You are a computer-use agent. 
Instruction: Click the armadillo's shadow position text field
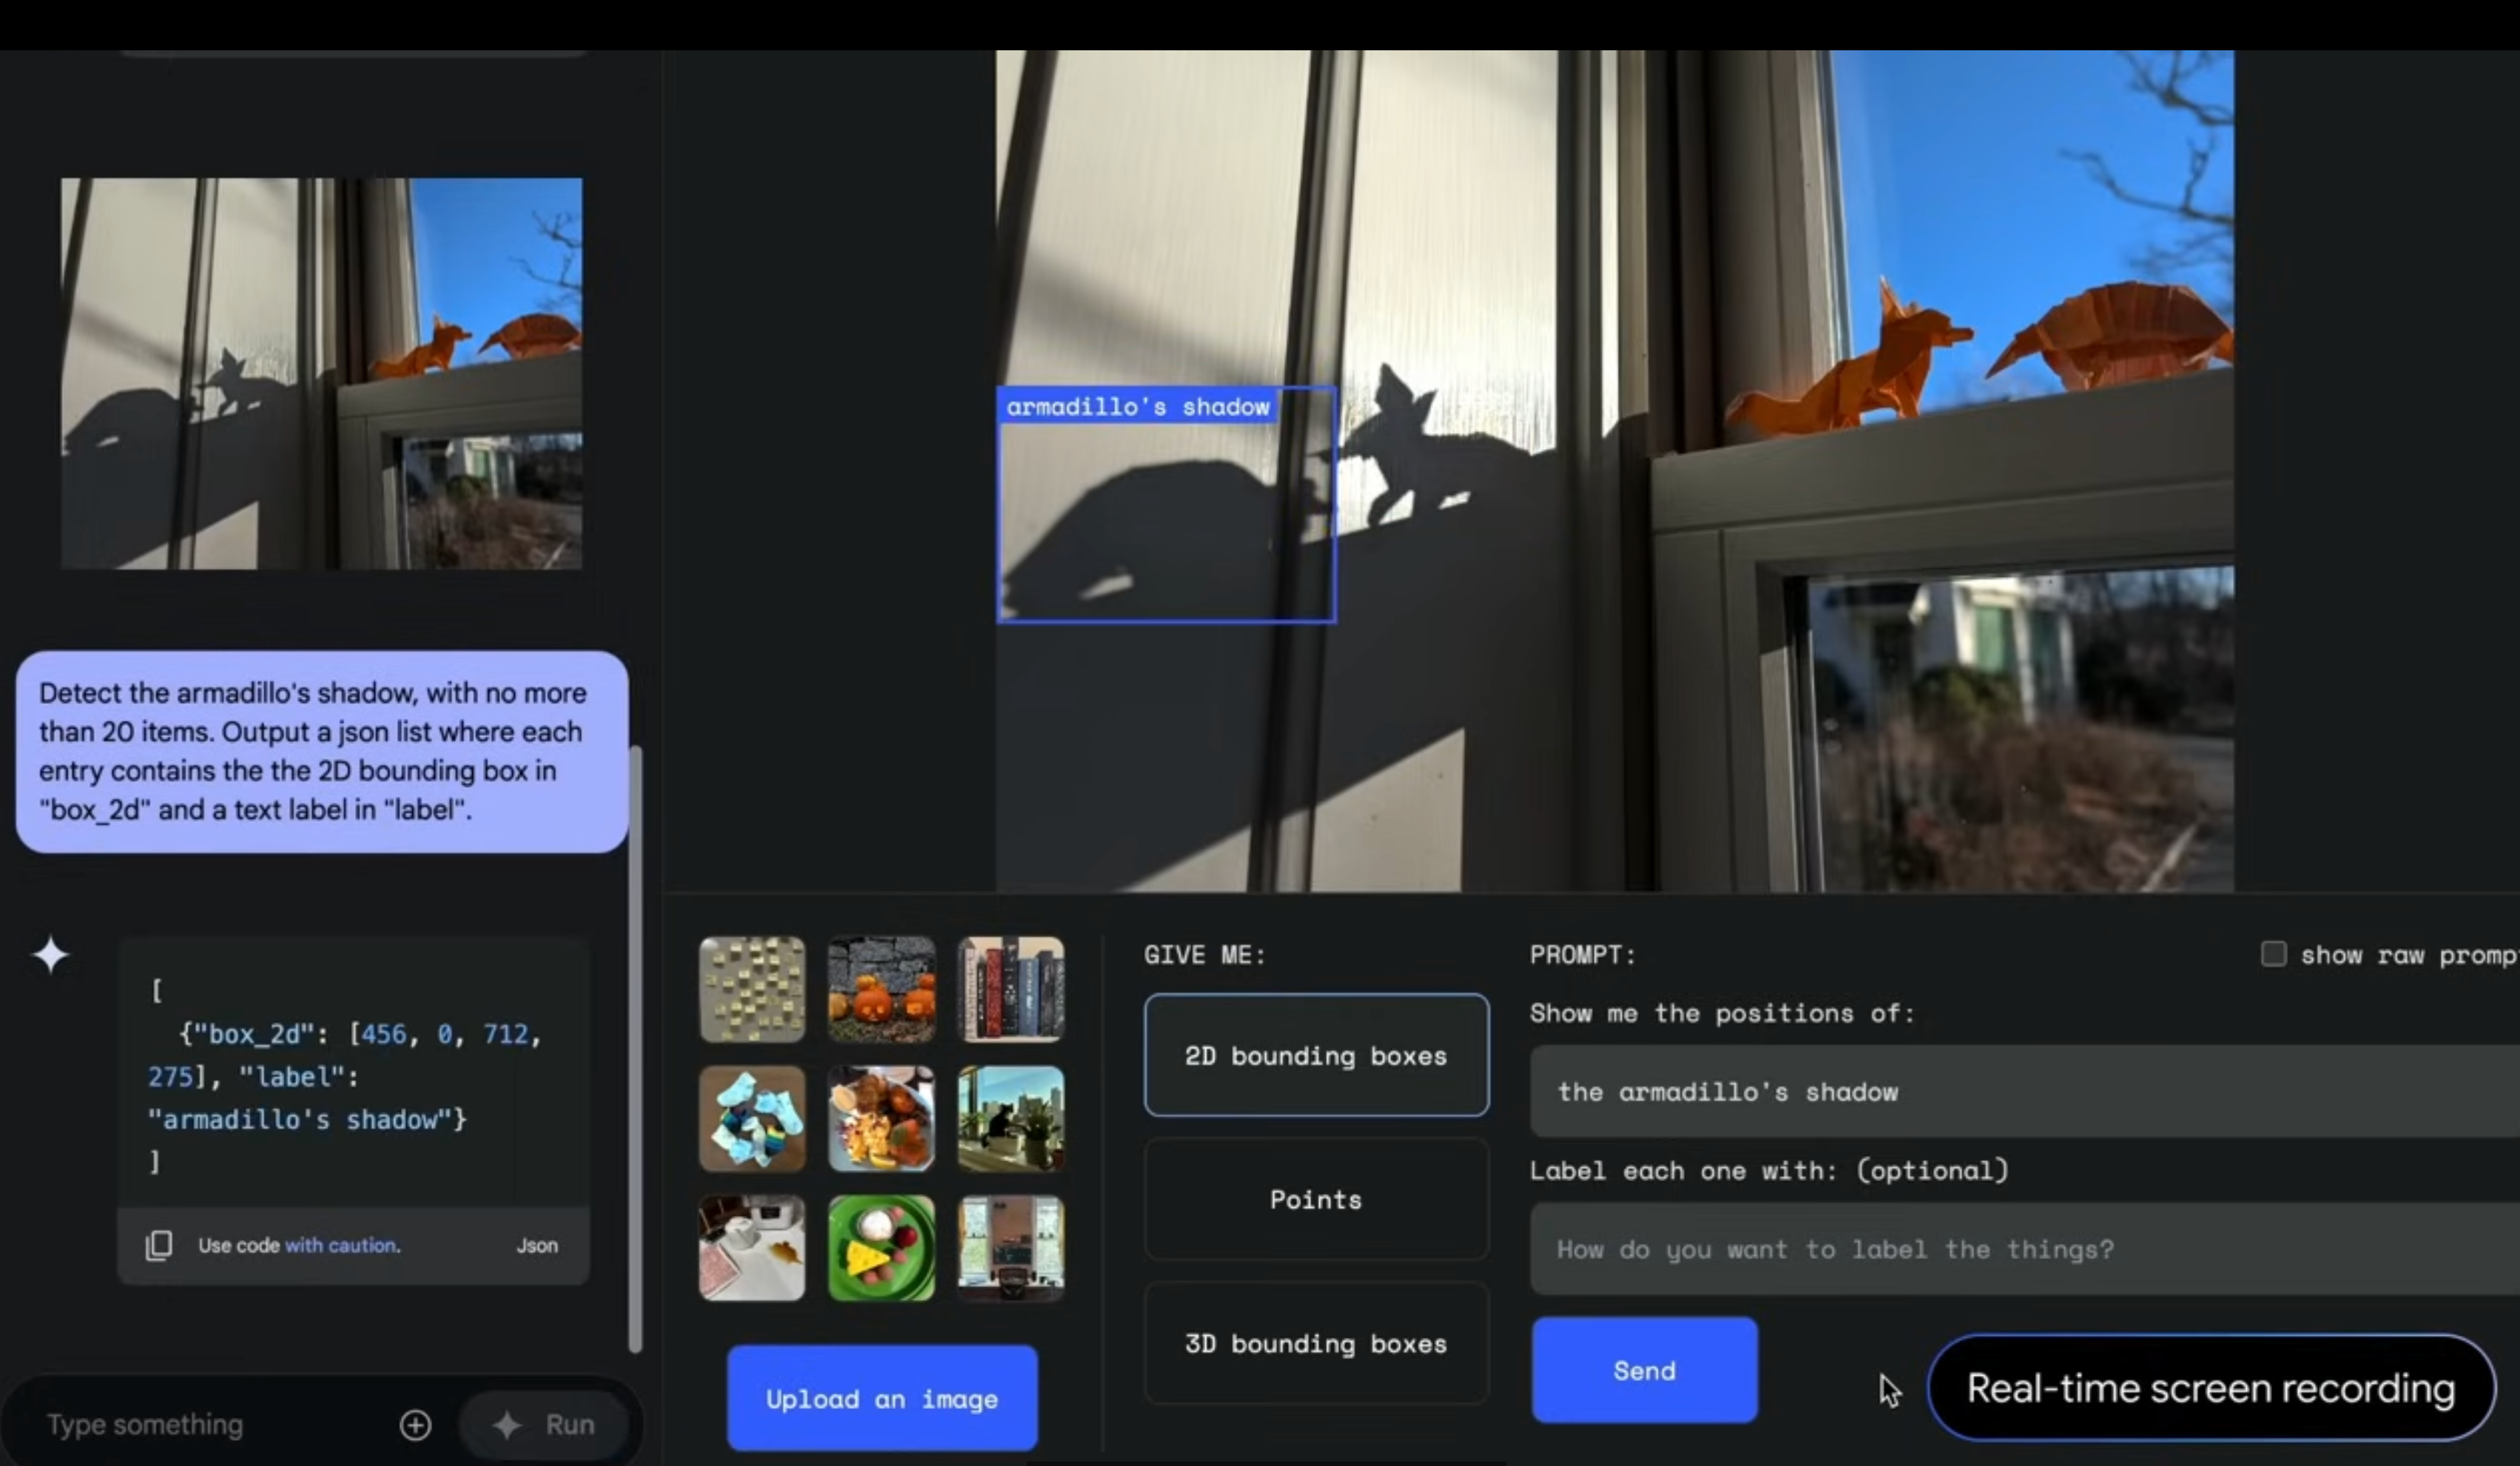pyautogui.click(x=2023, y=1091)
